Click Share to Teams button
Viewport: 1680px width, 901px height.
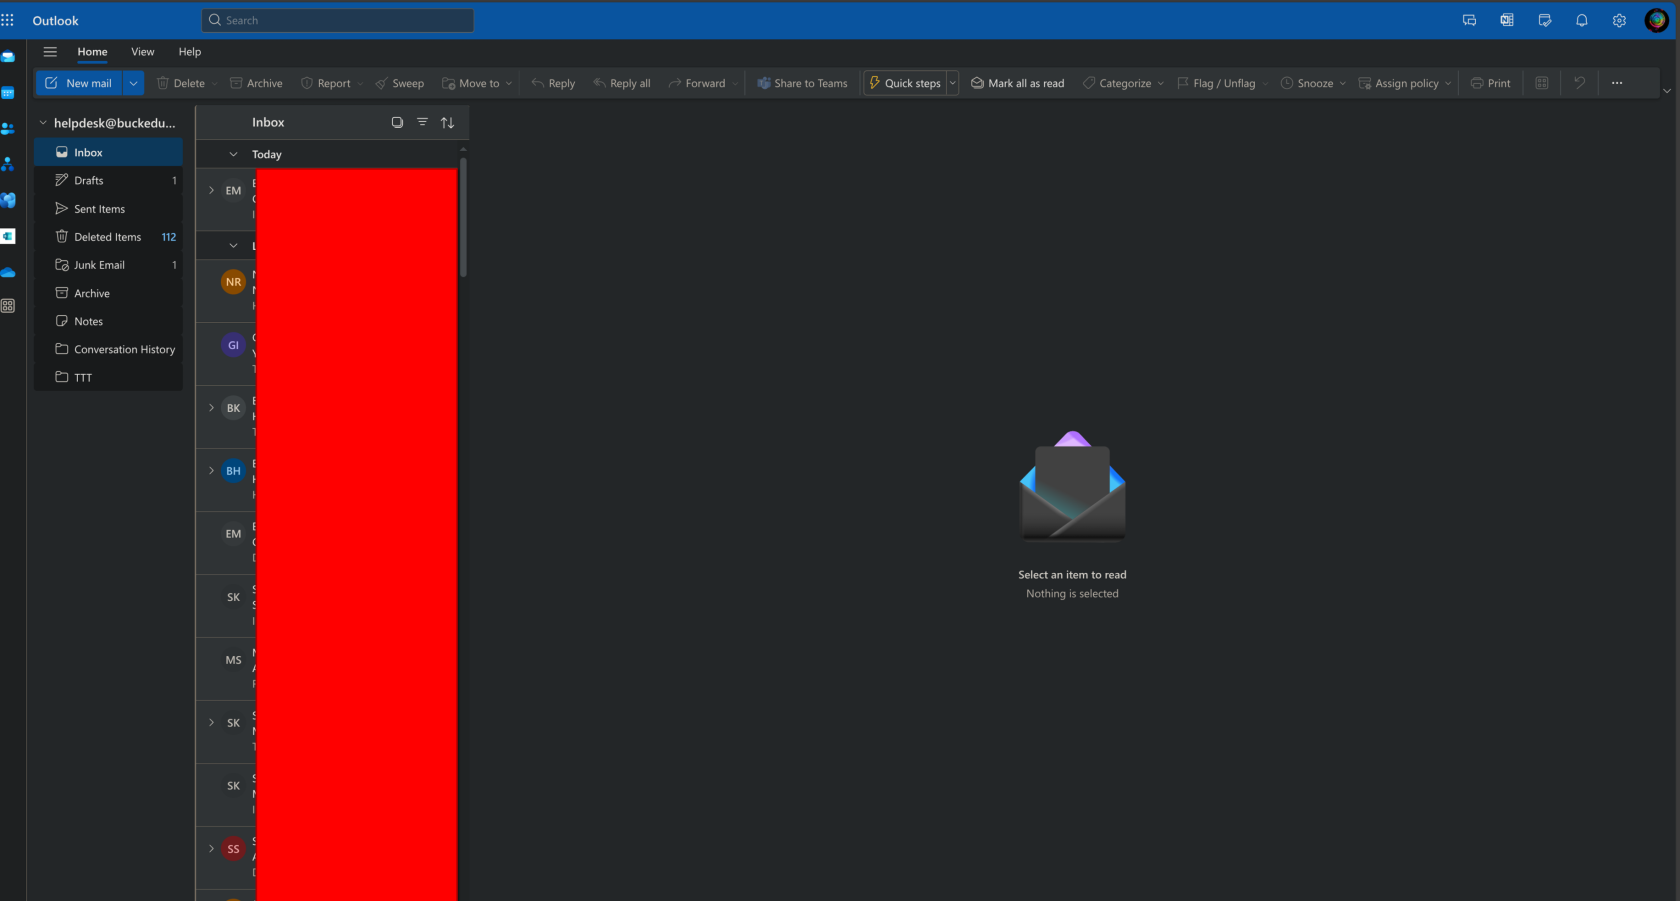point(802,83)
